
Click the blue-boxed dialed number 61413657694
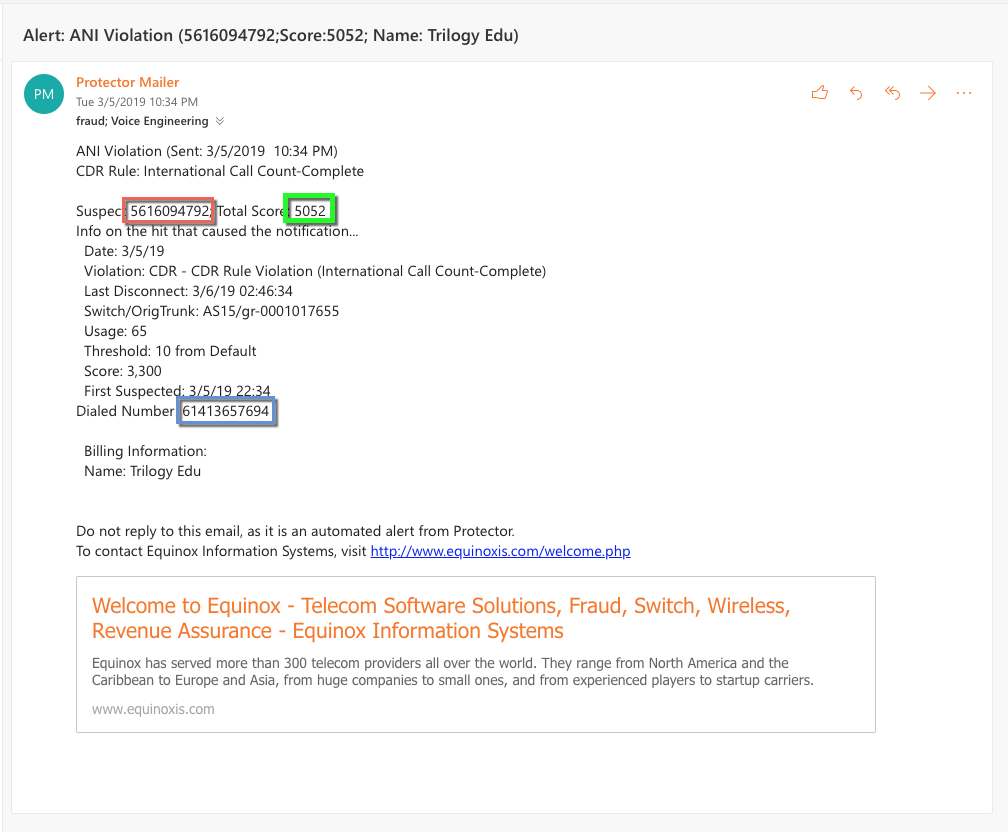pyautogui.click(x=227, y=411)
